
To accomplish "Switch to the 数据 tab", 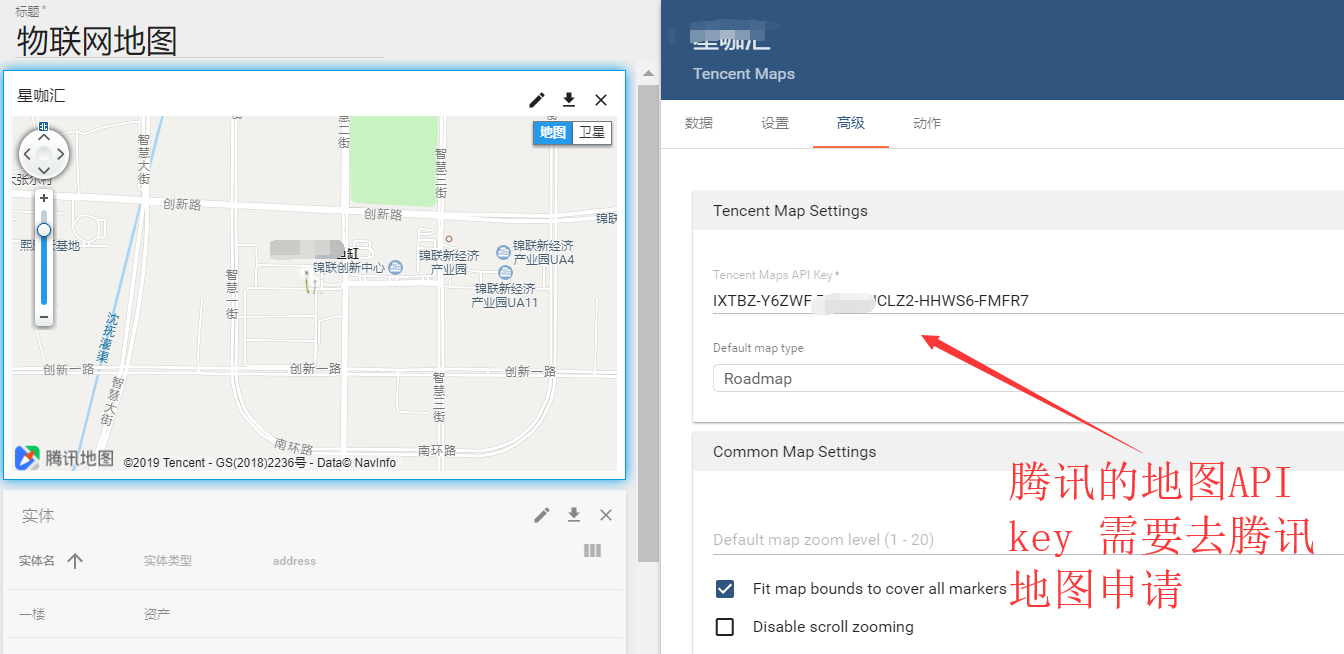I will pyautogui.click(x=699, y=123).
